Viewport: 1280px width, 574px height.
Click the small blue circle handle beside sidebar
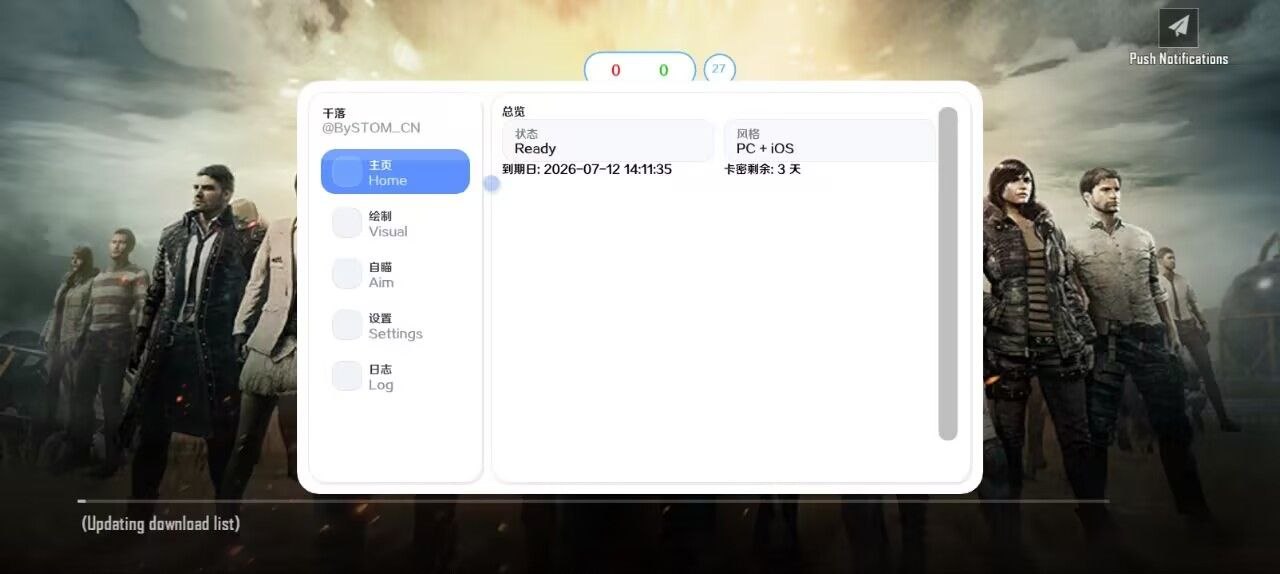(x=491, y=183)
